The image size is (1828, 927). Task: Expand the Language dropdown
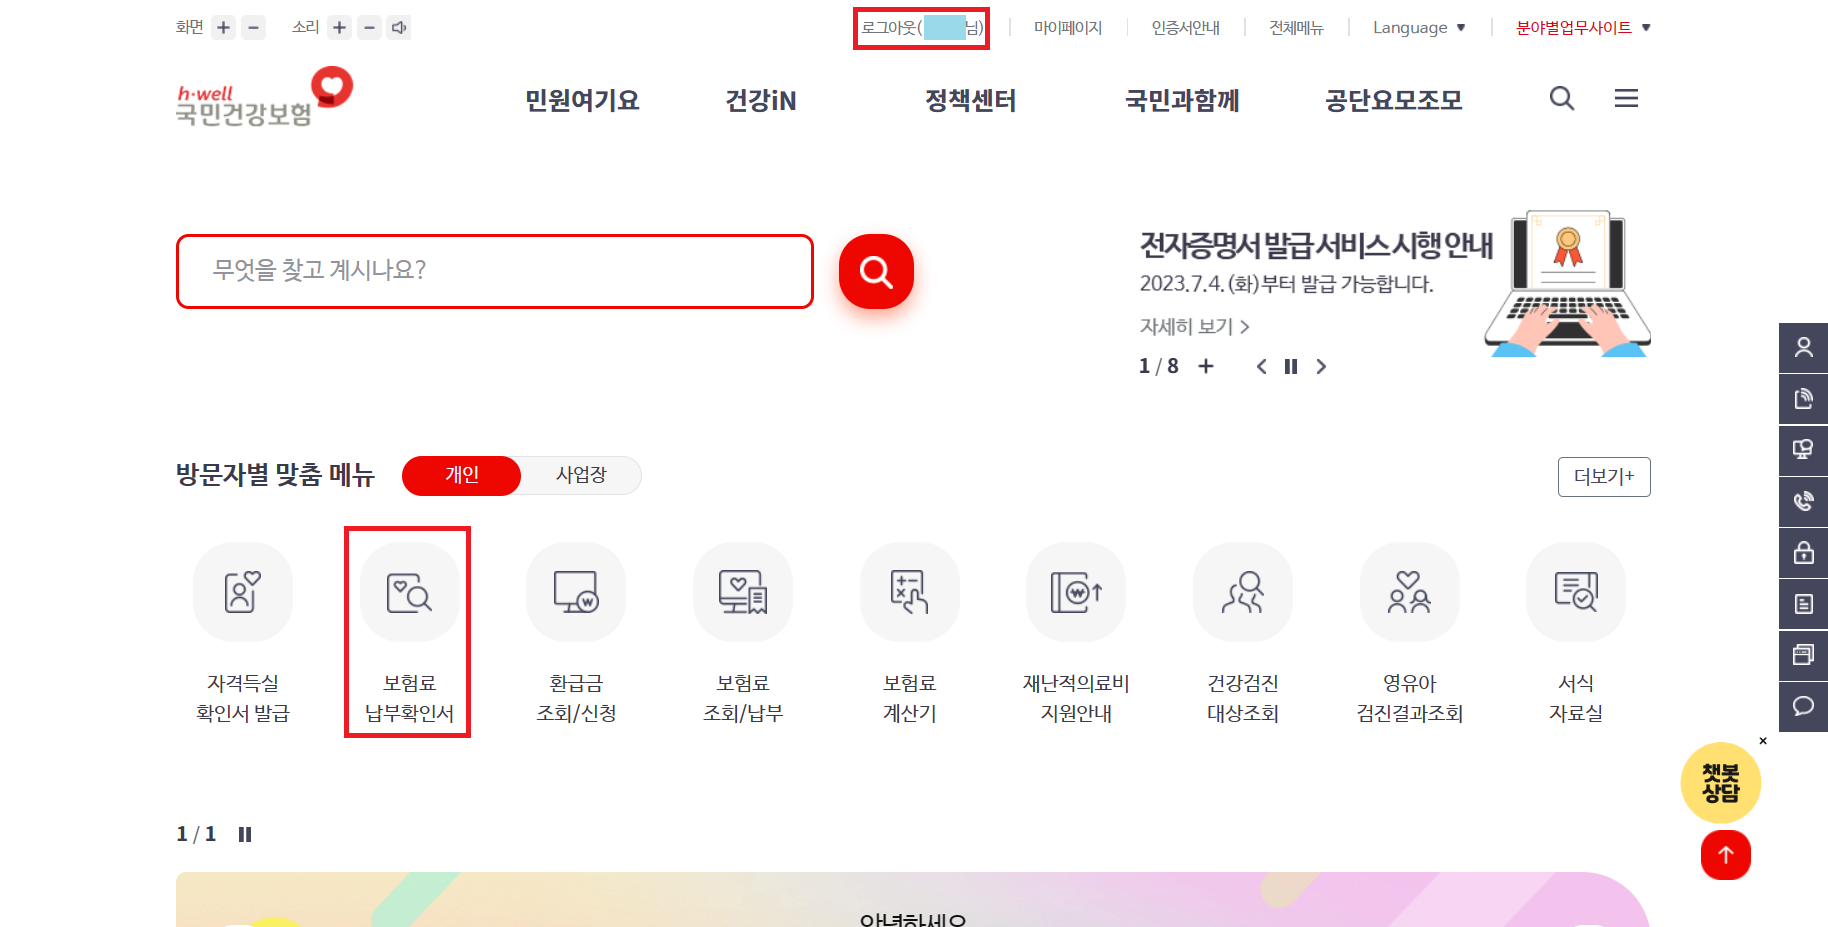click(x=1419, y=28)
